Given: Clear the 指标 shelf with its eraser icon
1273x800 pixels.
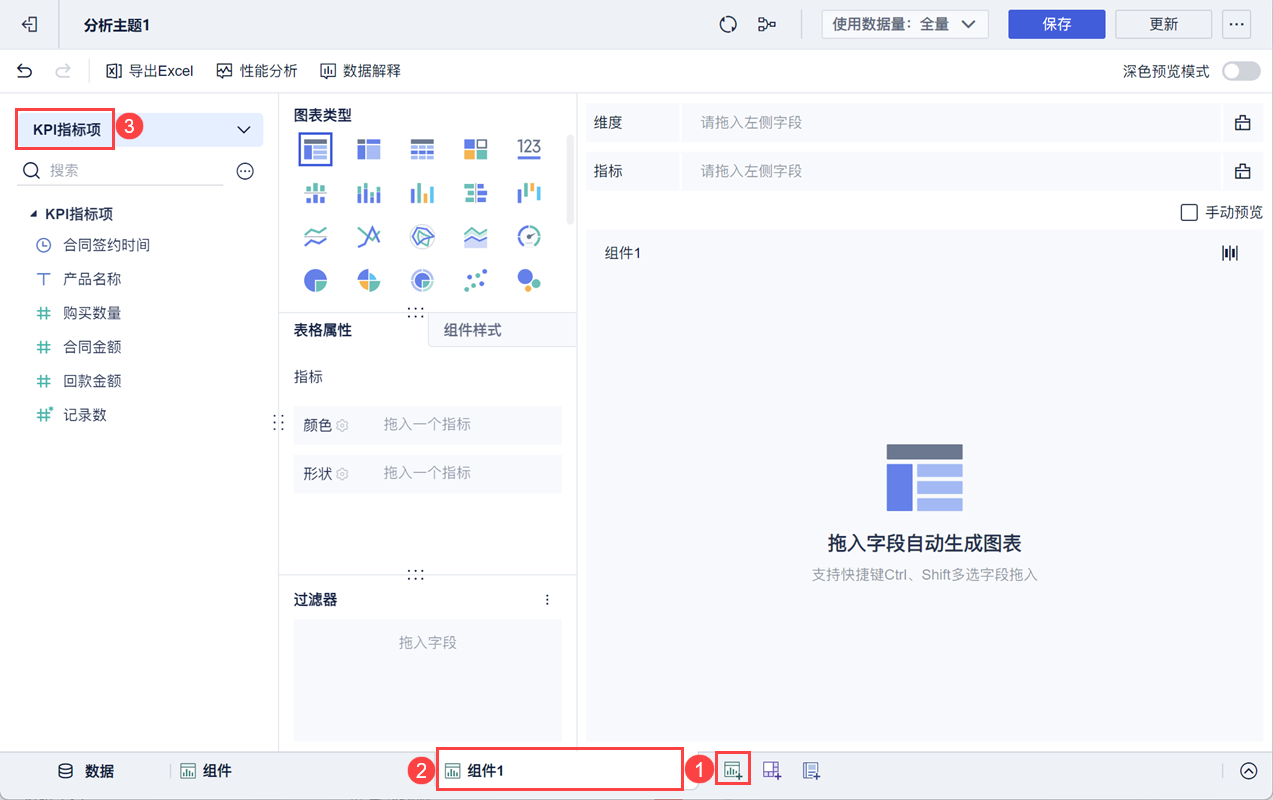Looking at the screenshot, I should click(x=1242, y=171).
